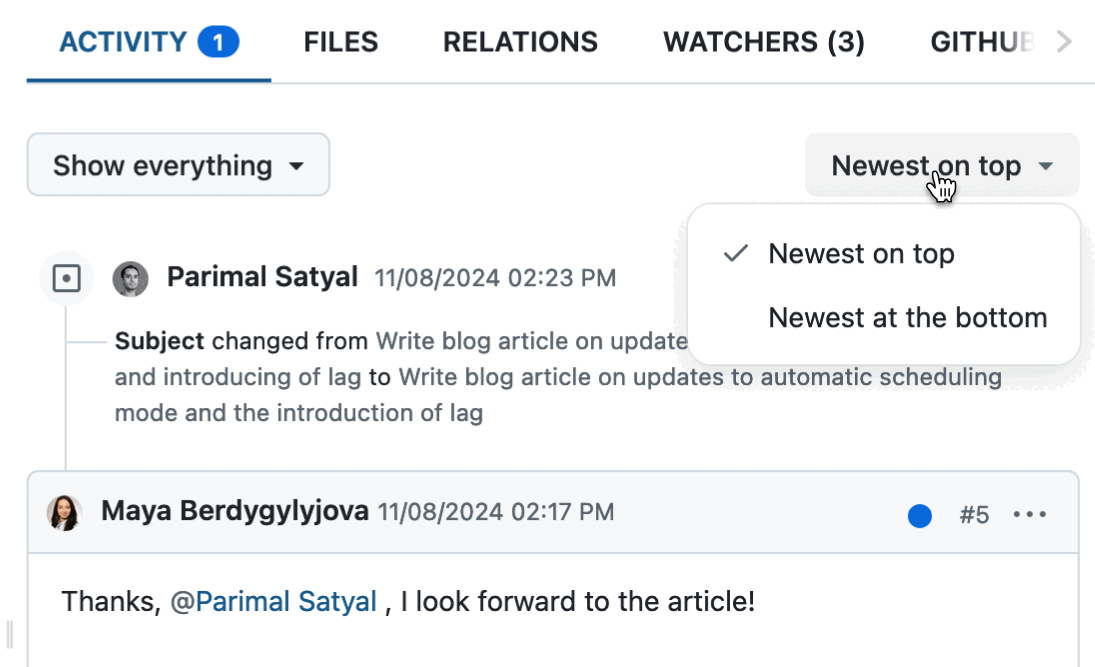1095x667 pixels.
Task: View the WATCHERS (3) tab
Action: tap(763, 41)
